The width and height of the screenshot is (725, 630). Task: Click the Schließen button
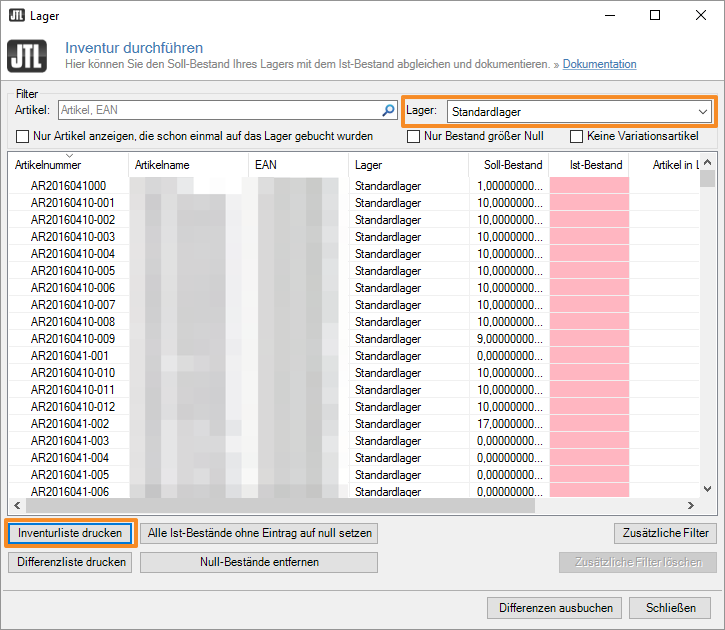[x=670, y=608]
